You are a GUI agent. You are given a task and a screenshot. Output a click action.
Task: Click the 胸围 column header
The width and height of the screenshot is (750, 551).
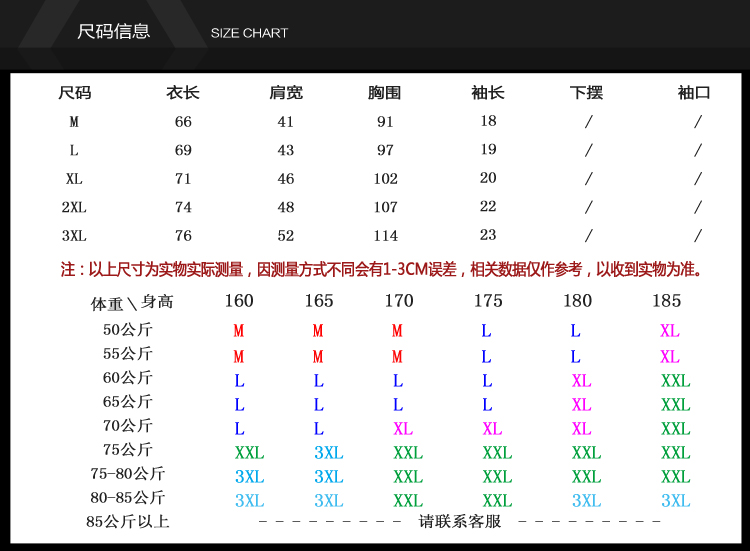[x=385, y=92]
